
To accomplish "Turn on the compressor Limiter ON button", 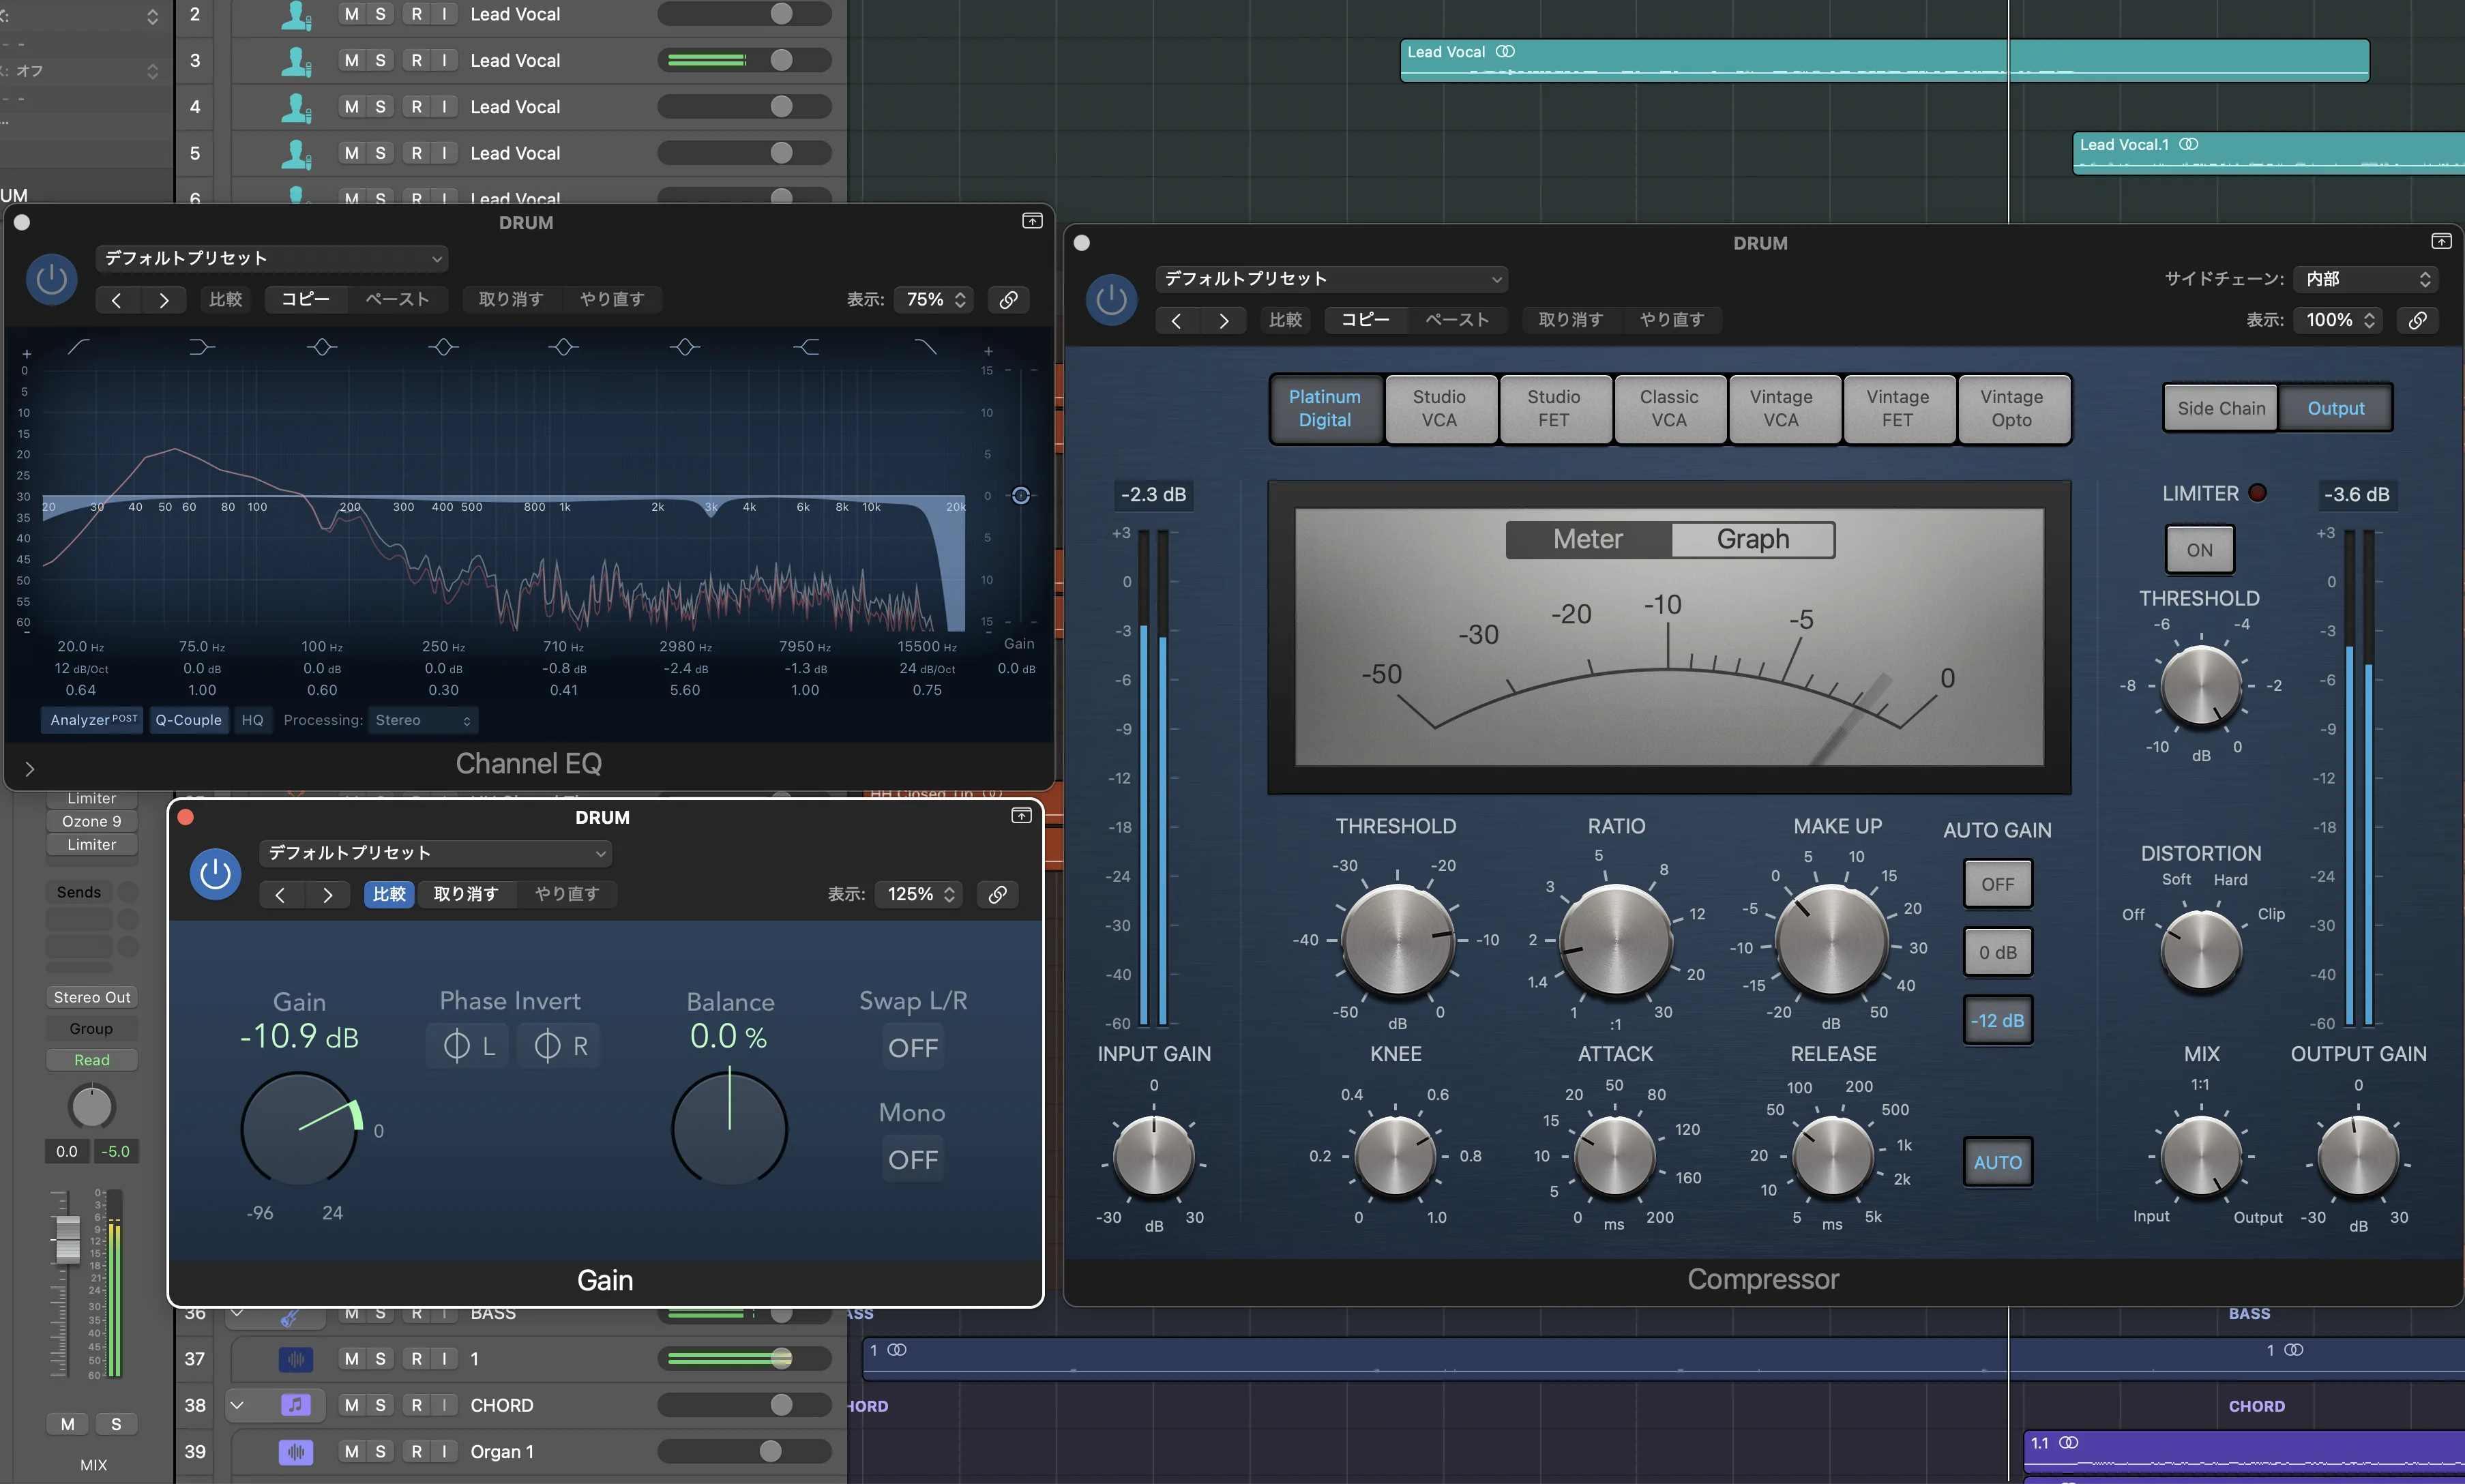I will [x=2199, y=550].
